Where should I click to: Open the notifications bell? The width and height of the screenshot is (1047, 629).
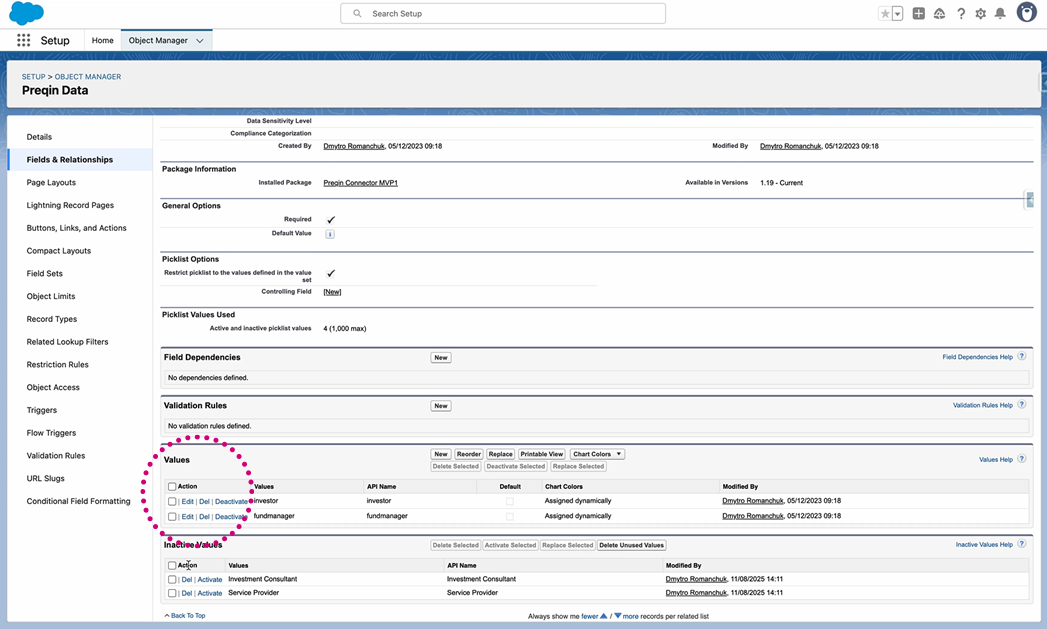(1000, 14)
